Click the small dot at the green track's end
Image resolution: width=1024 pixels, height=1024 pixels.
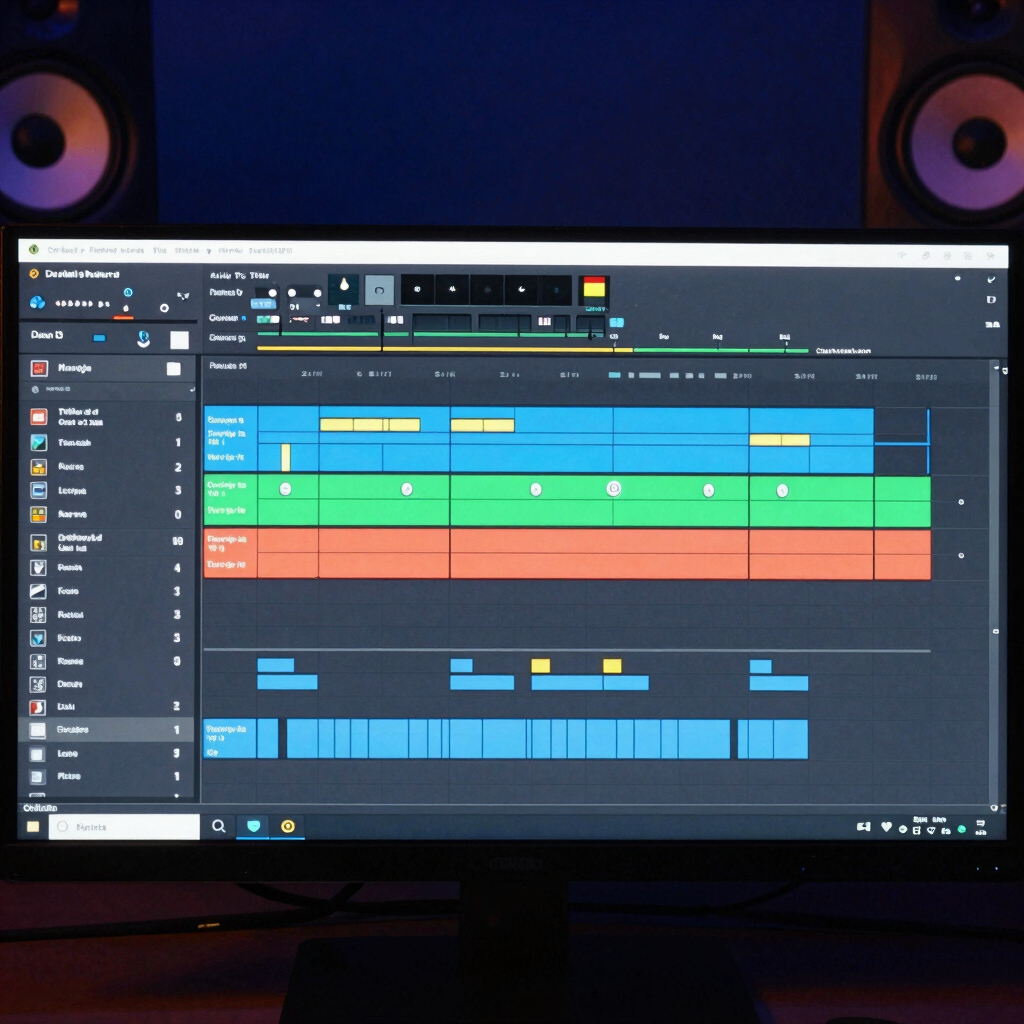[961, 502]
